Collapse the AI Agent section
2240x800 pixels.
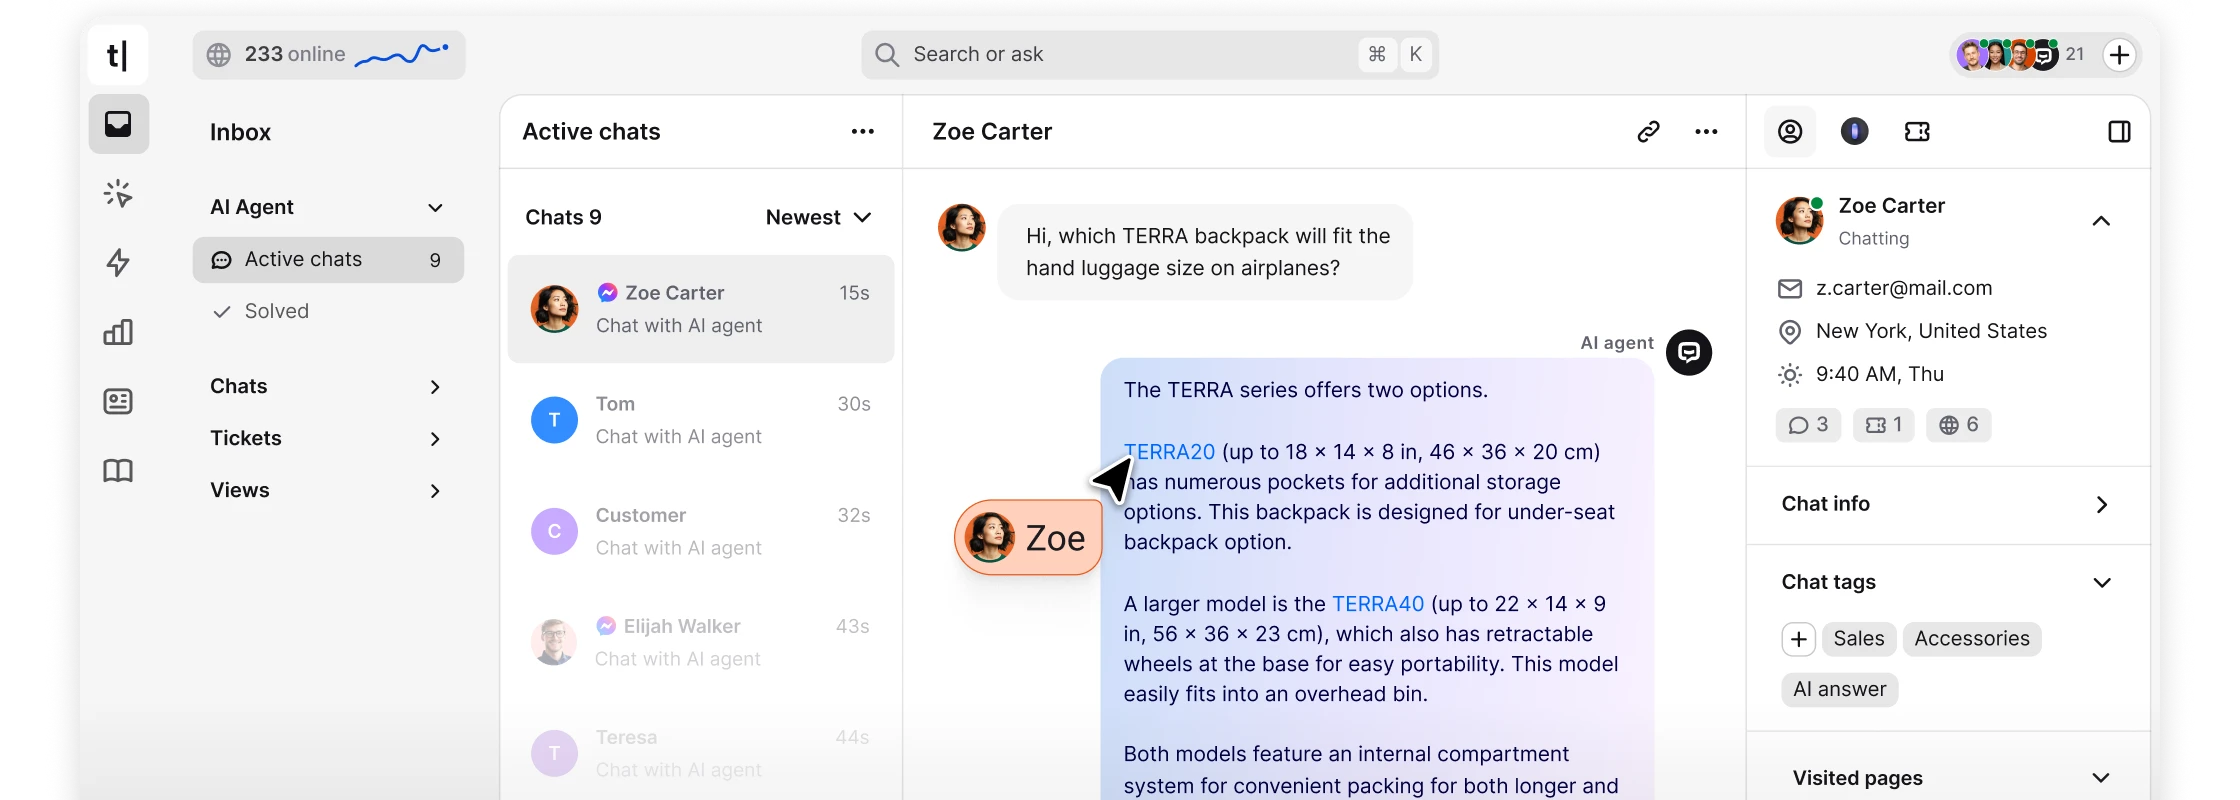click(435, 208)
